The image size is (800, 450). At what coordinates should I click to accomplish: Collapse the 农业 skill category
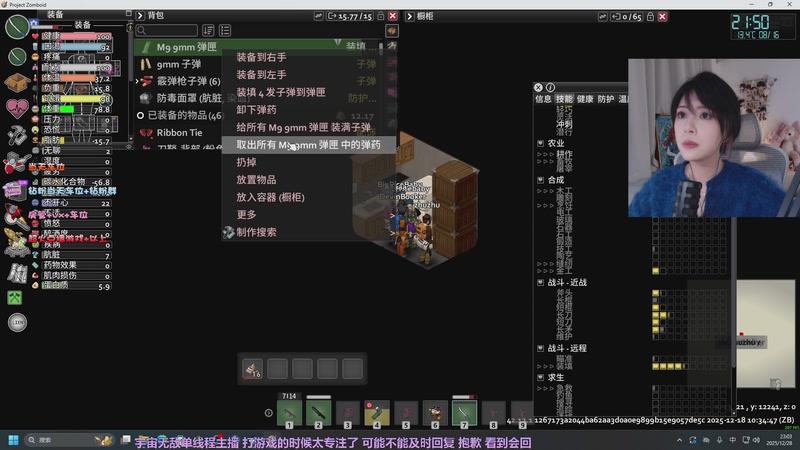pyautogui.click(x=540, y=143)
